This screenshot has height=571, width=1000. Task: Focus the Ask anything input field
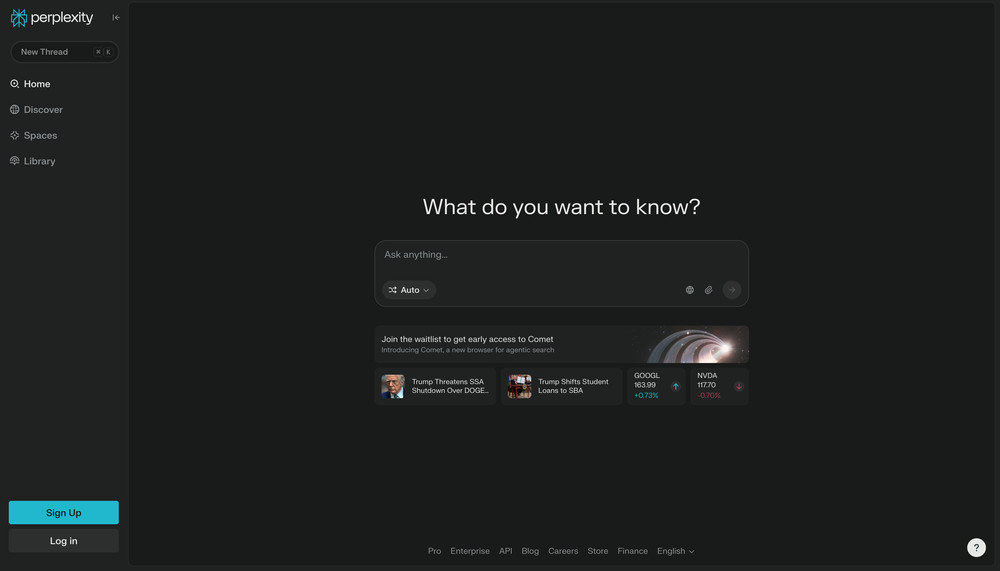point(560,255)
